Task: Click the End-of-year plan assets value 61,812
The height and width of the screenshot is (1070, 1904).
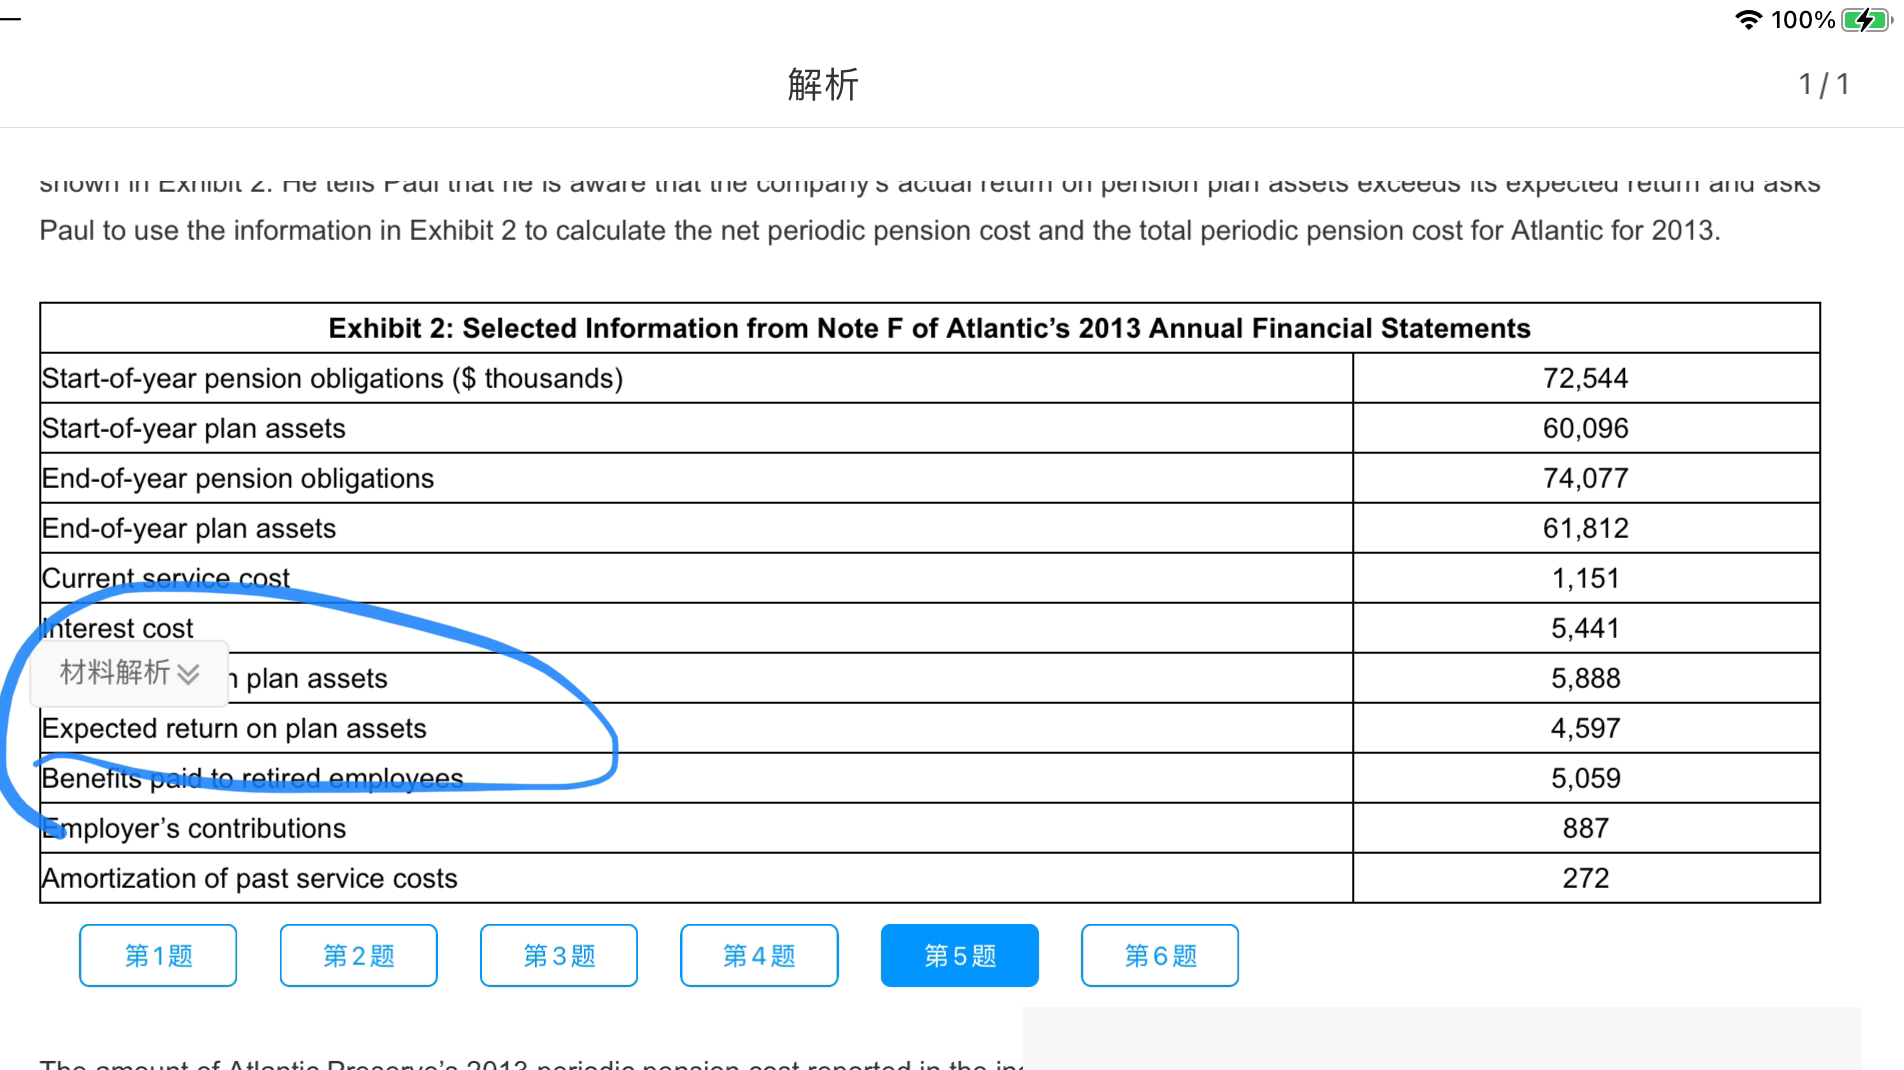Action: click(x=1585, y=529)
